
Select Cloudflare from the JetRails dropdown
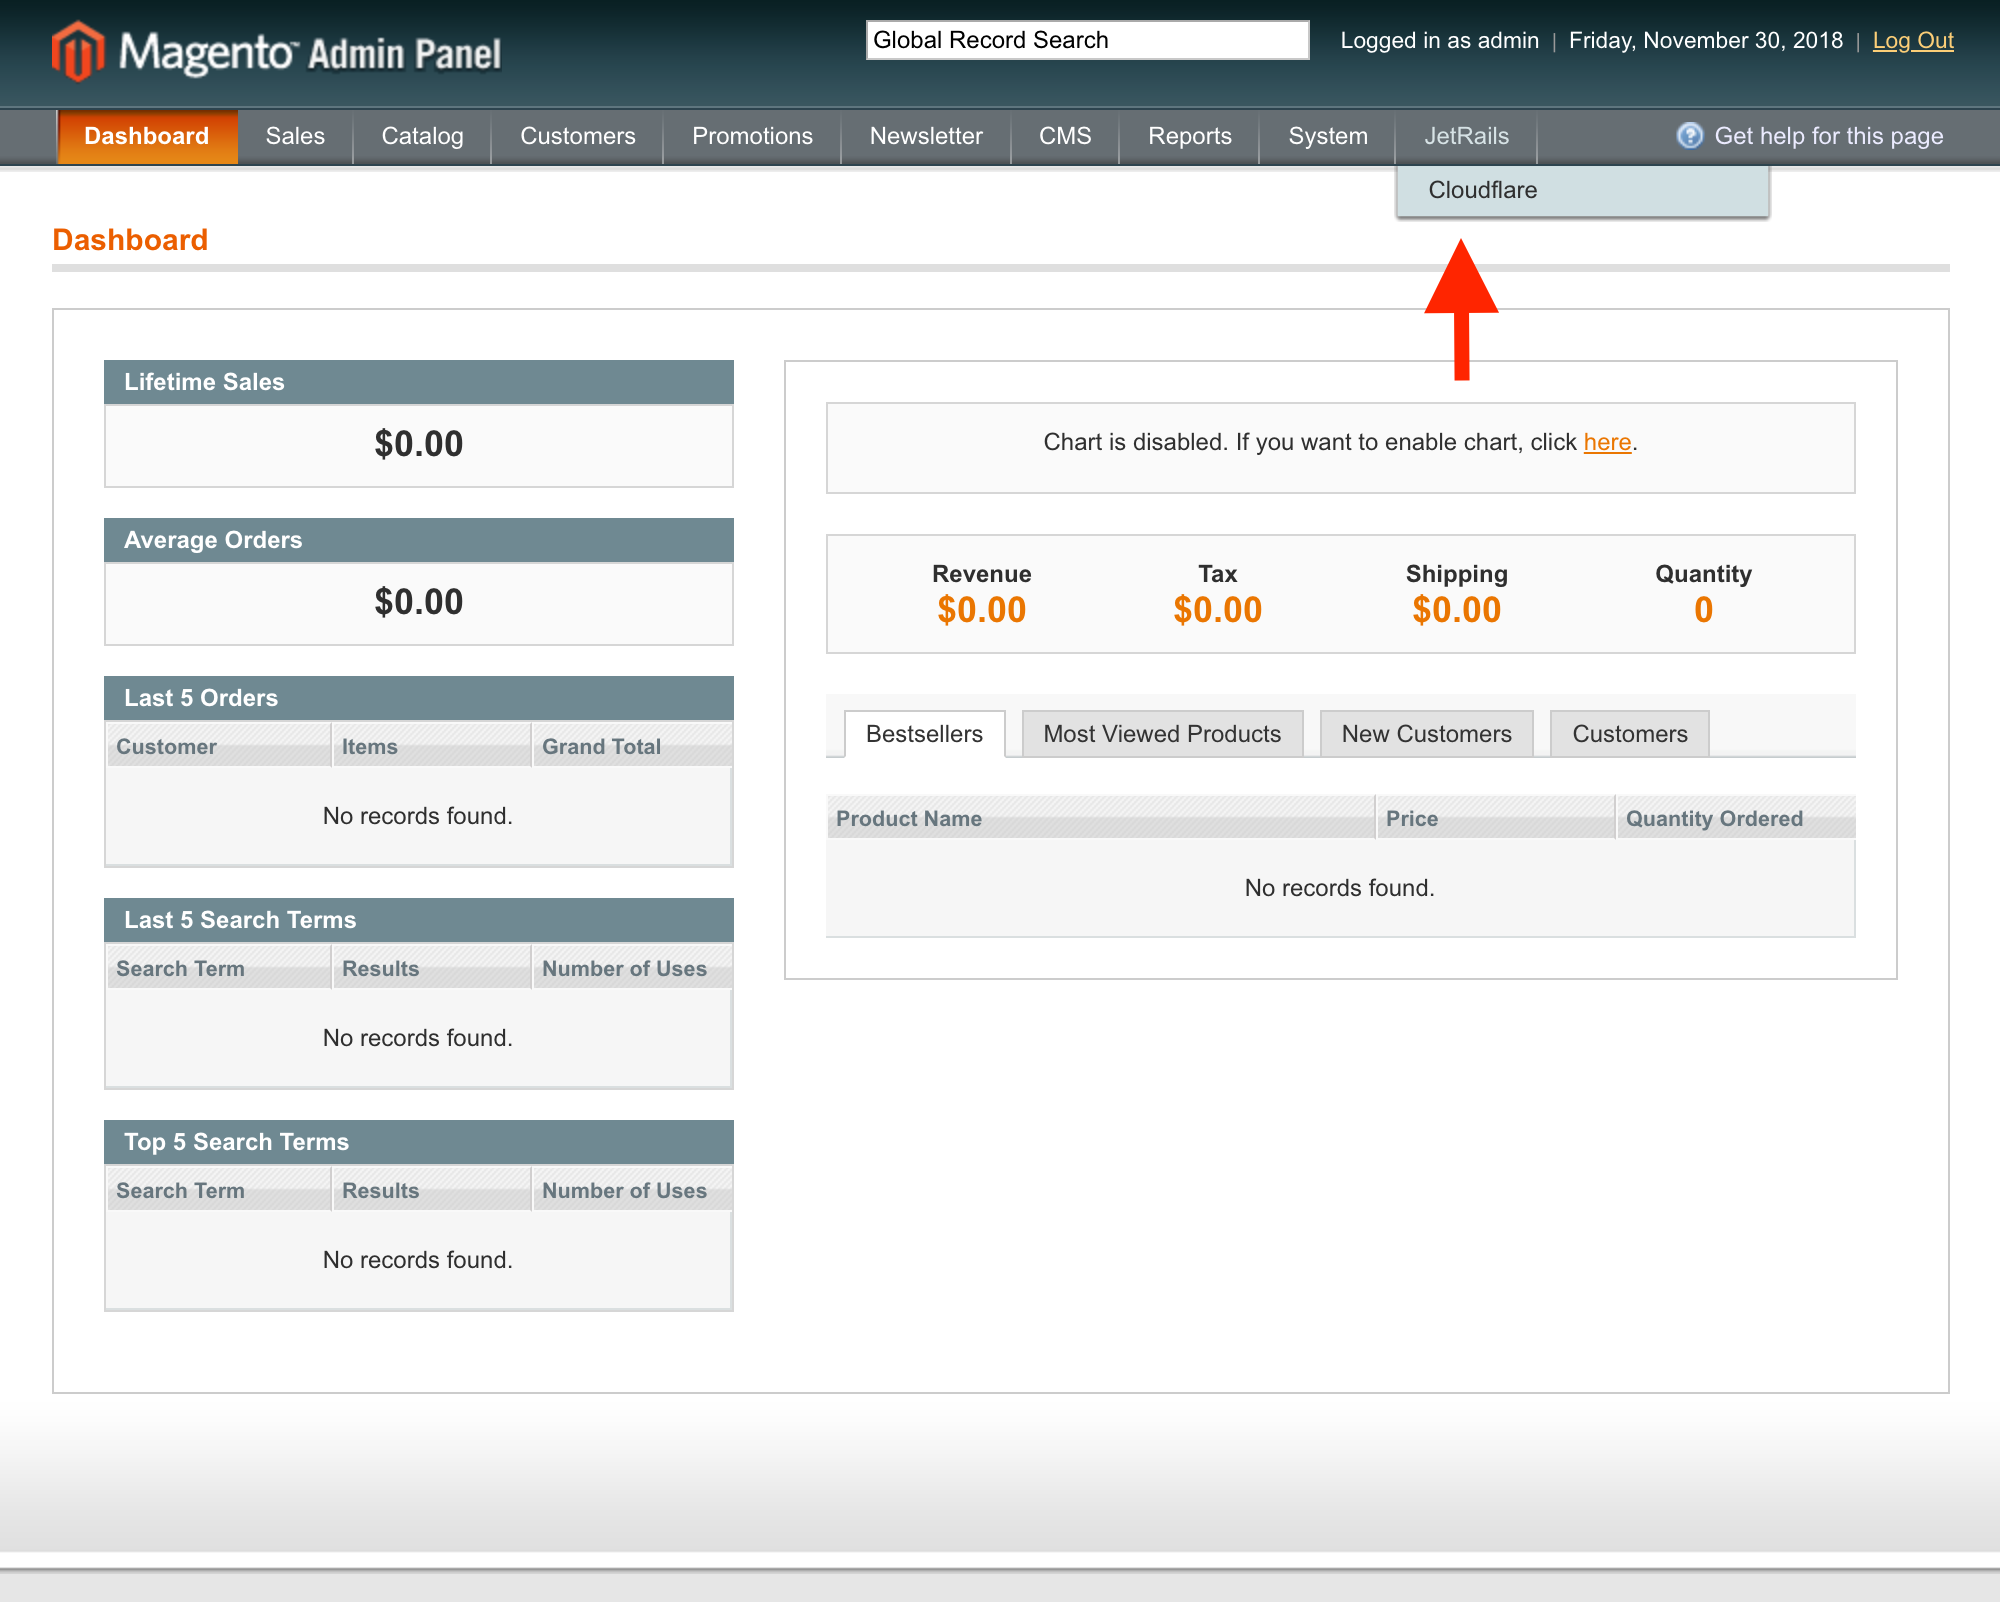(1582, 190)
